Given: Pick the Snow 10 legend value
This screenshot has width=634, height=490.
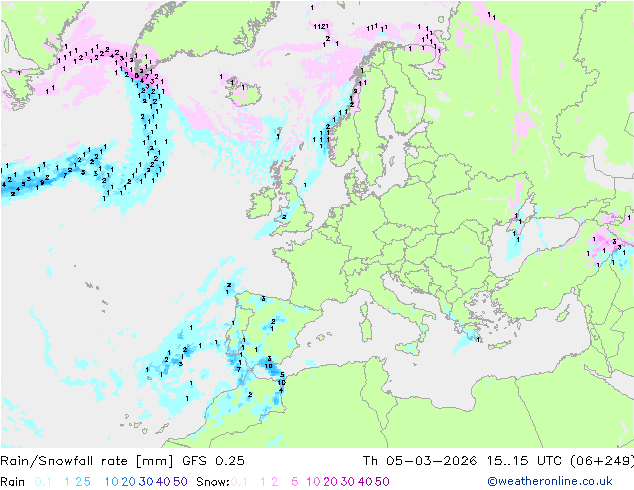Looking at the screenshot, I should [x=313, y=482].
